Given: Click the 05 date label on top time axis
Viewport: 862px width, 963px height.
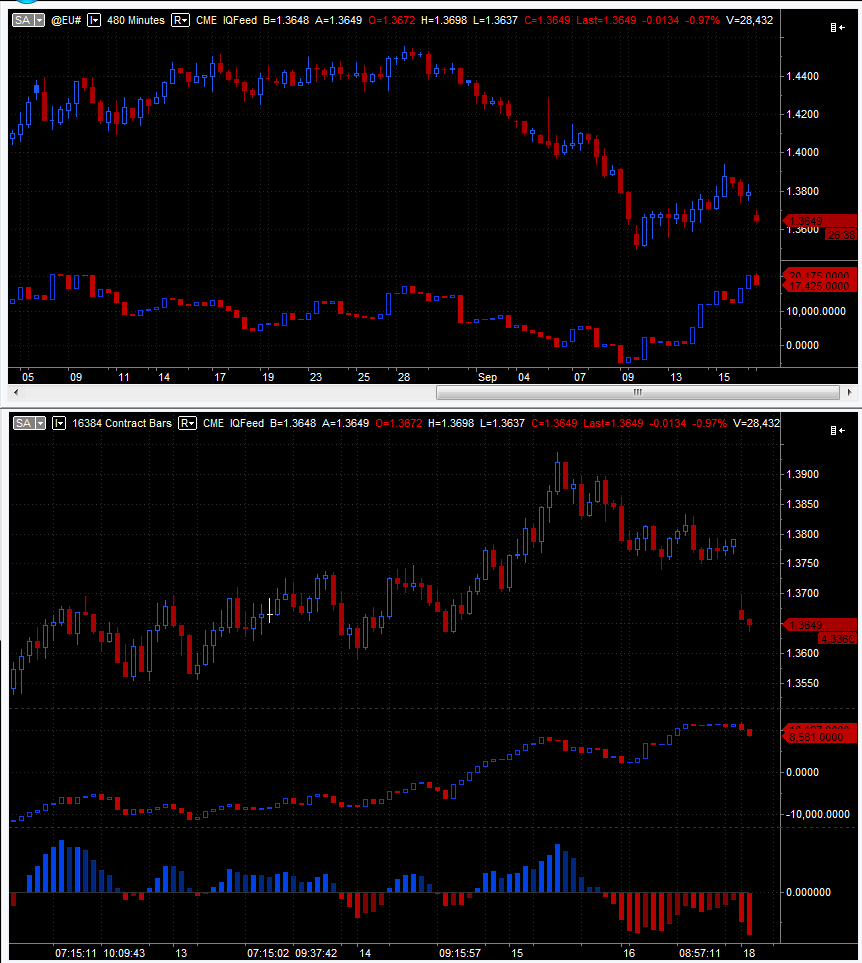Looking at the screenshot, I should (28, 377).
